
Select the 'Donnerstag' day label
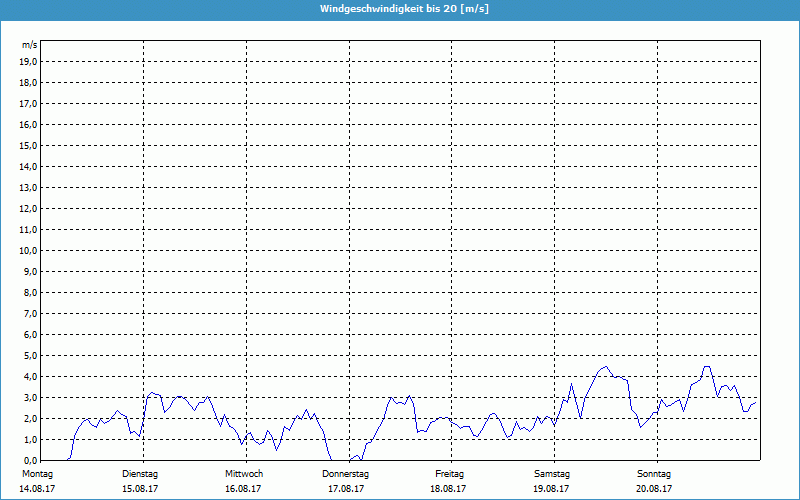click(x=346, y=473)
